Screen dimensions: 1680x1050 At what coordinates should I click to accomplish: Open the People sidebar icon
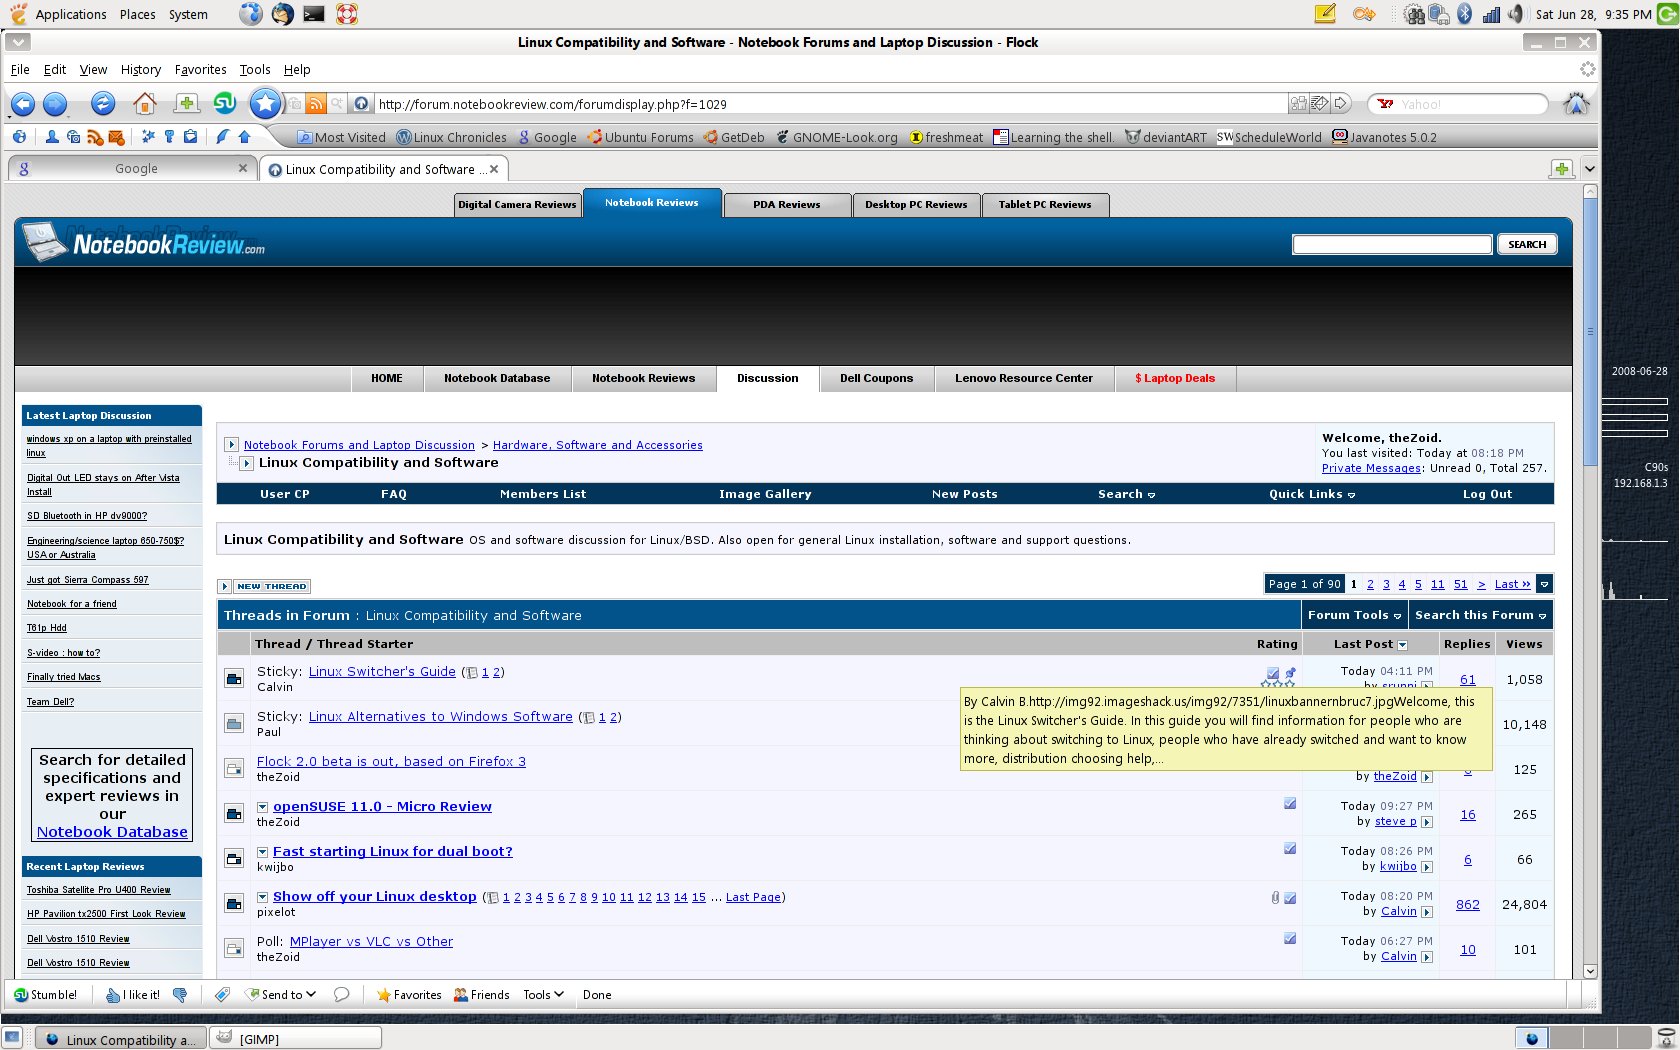click(x=51, y=137)
